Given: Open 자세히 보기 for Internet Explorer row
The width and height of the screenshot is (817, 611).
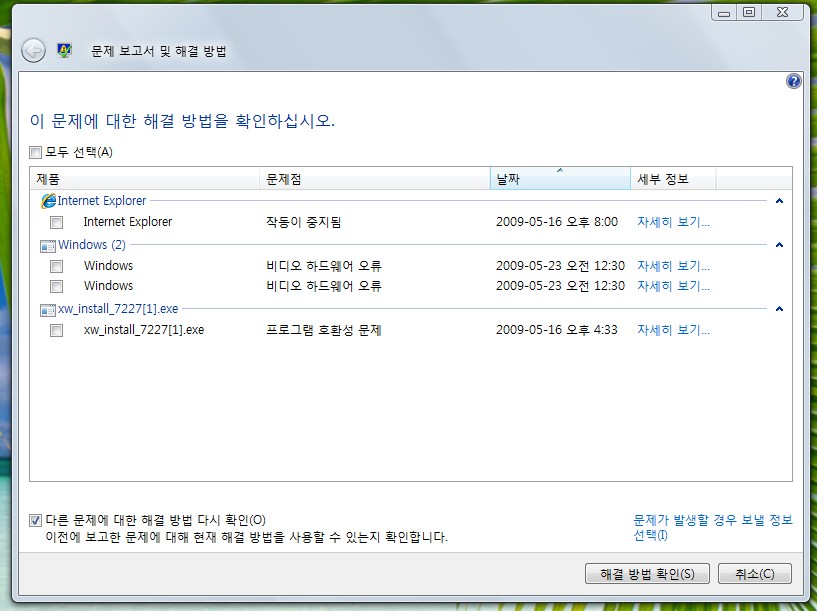Looking at the screenshot, I should (x=673, y=222).
